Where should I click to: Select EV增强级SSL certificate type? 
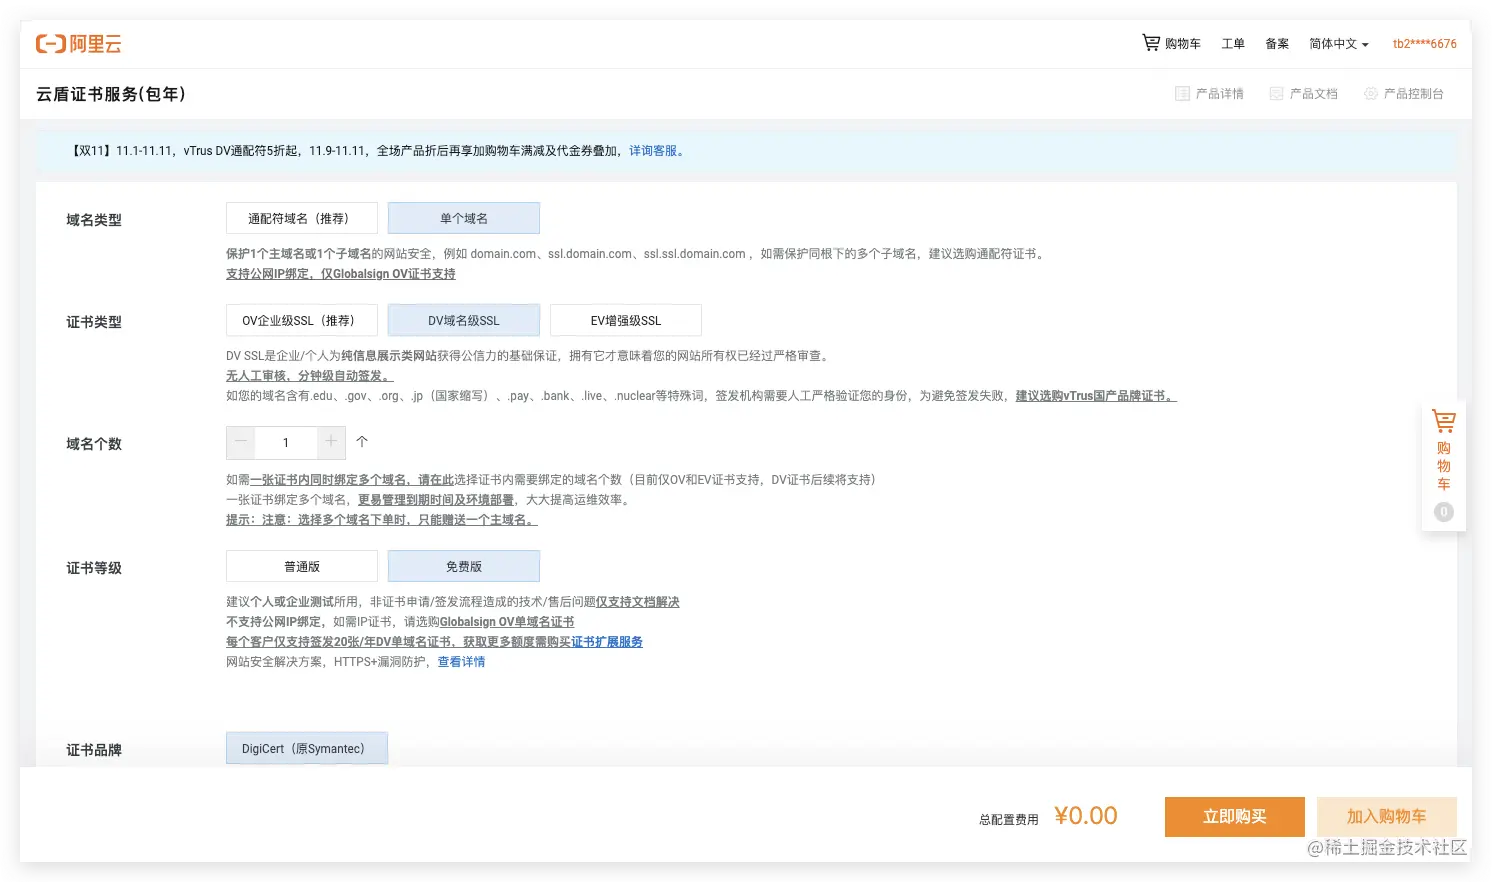[x=626, y=320]
